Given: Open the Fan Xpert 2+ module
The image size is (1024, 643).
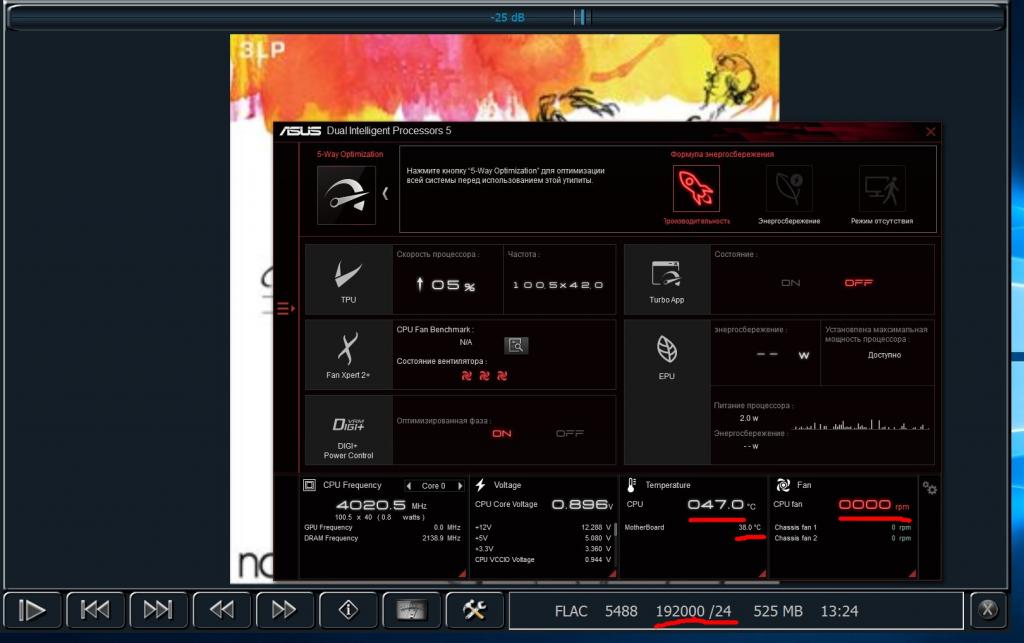Looking at the screenshot, I should (x=349, y=354).
